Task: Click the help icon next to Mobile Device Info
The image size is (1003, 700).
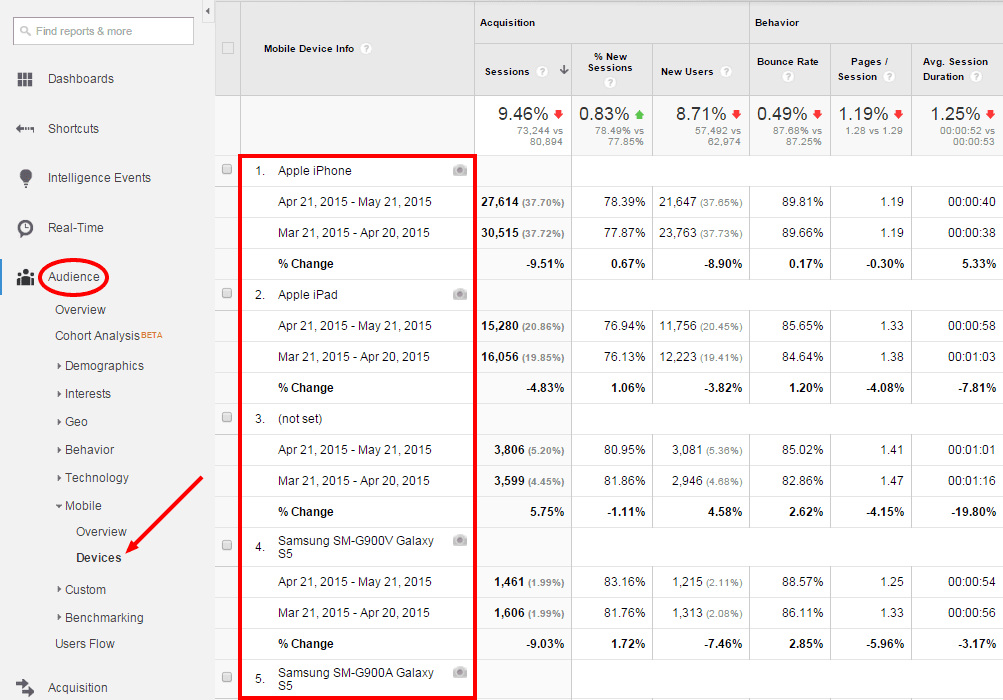Action: pyautogui.click(x=366, y=49)
